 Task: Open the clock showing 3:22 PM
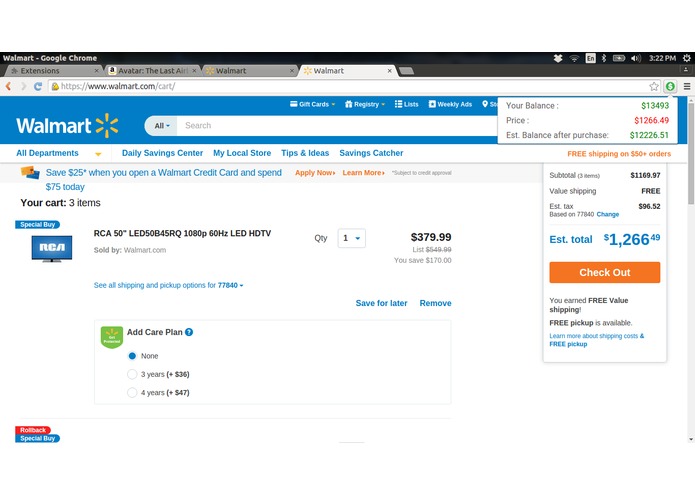[662, 58]
